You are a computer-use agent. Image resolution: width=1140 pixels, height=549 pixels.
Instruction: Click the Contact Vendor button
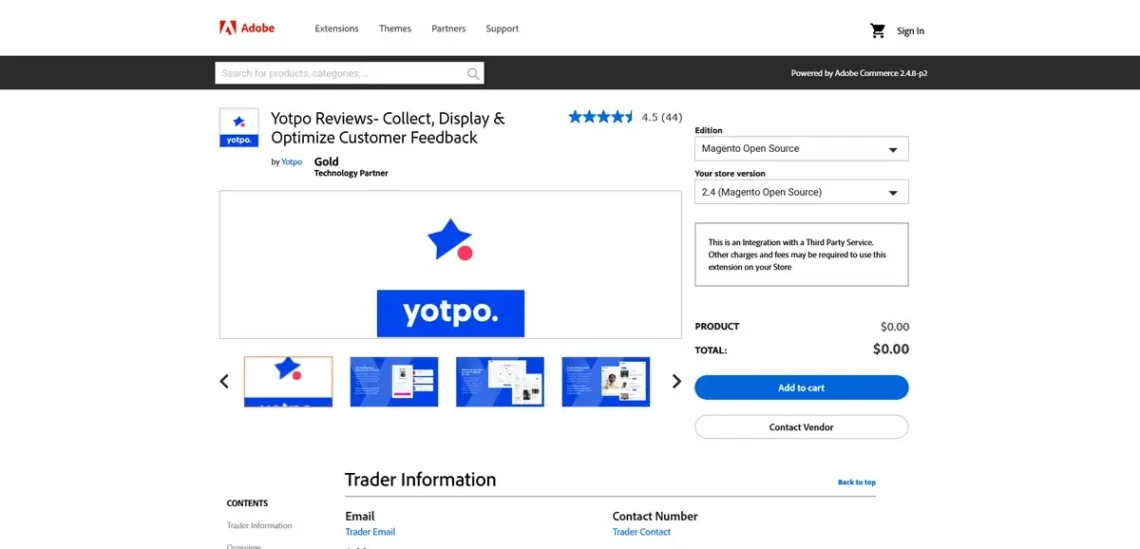(x=801, y=427)
